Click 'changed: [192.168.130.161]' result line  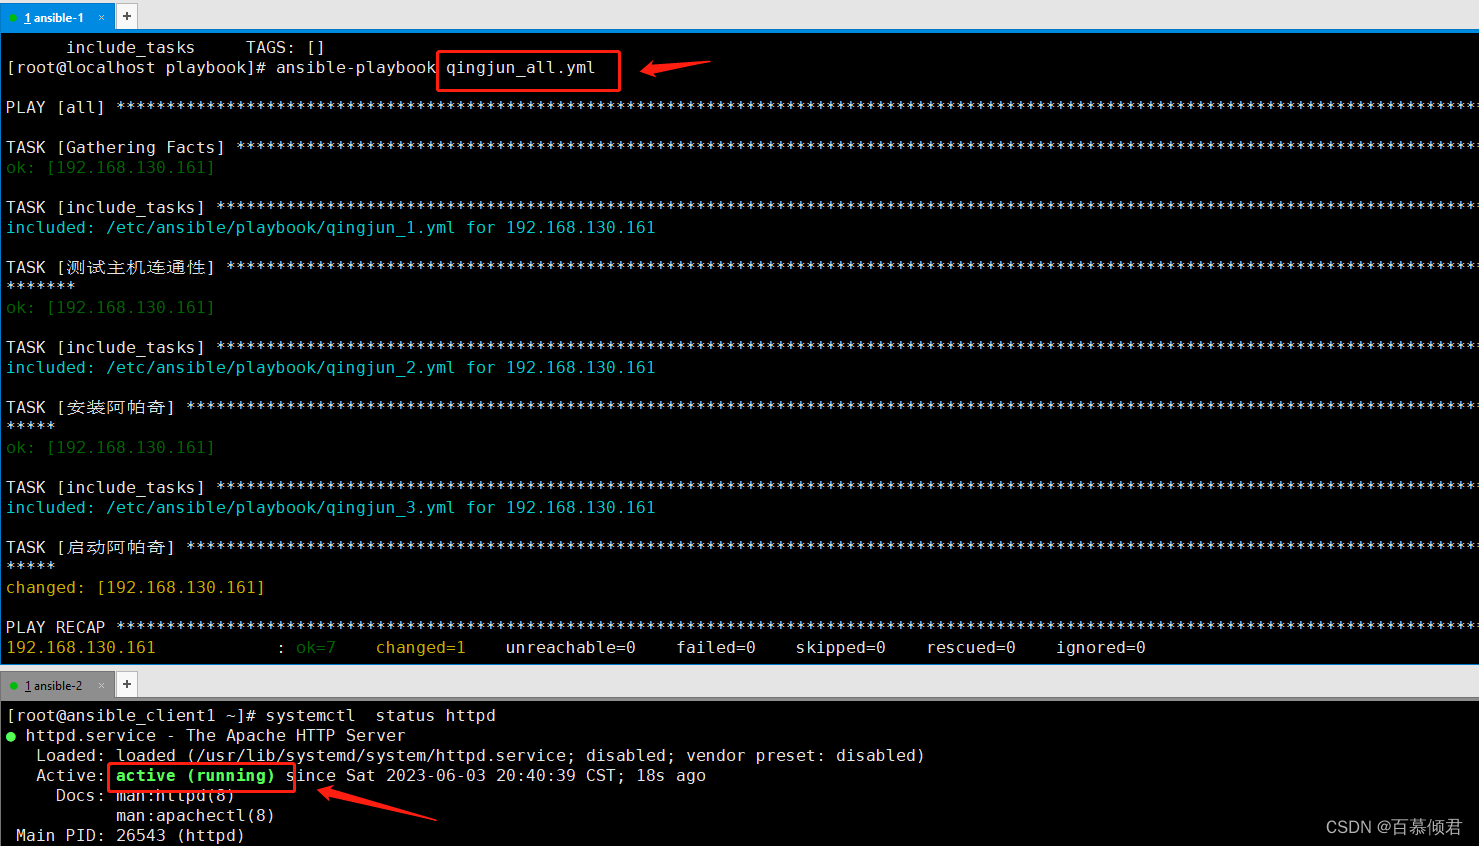(x=135, y=587)
